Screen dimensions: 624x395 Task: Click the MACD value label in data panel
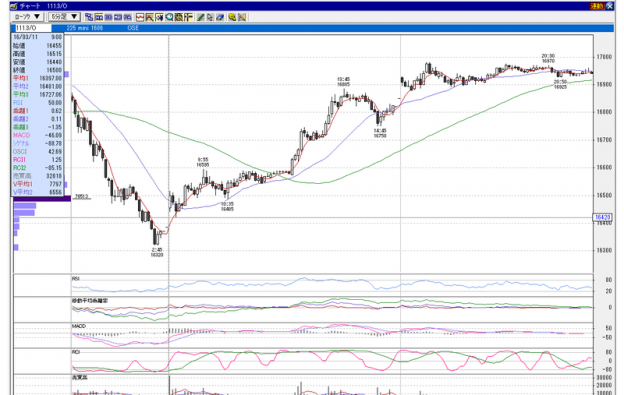pyautogui.click(x=21, y=135)
